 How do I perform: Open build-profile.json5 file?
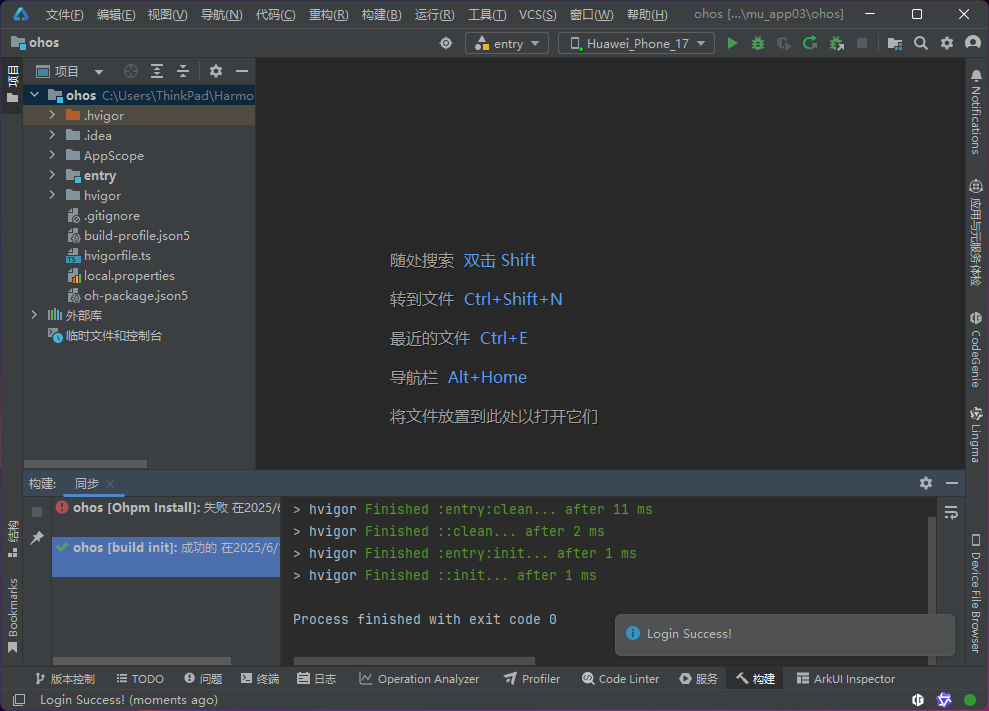(x=137, y=235)
